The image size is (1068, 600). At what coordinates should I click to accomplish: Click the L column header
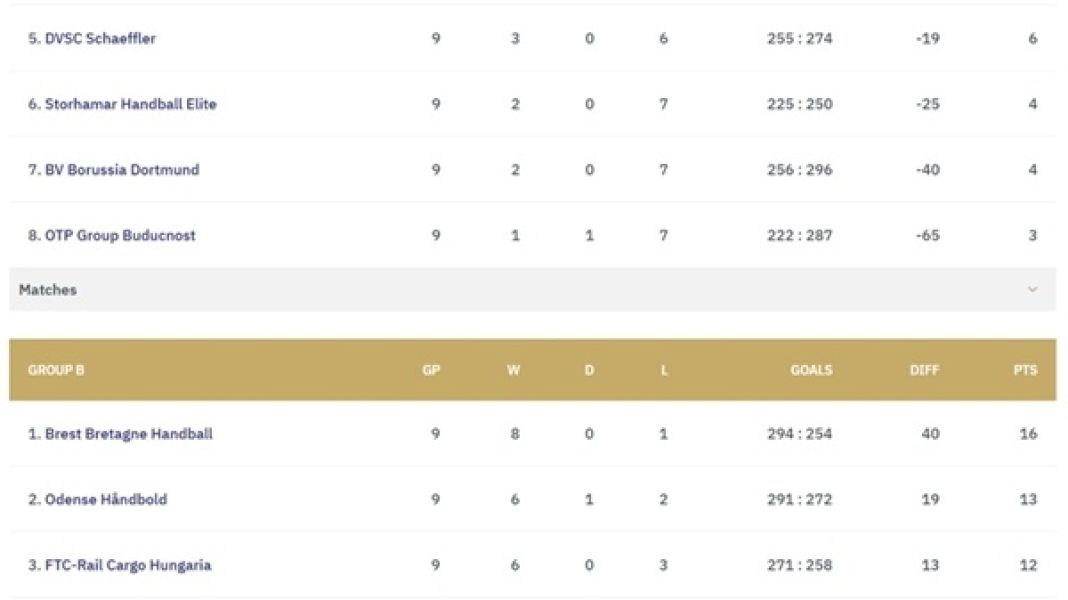[x=664, y=370]
